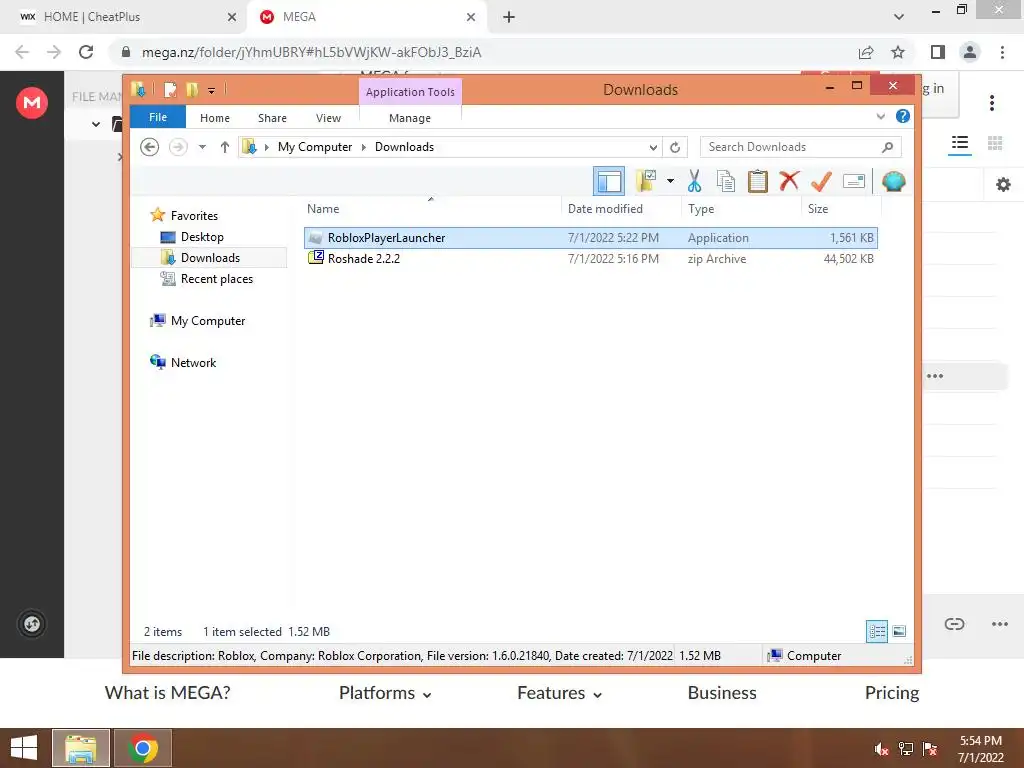Bookmark this page with the star icon
The width and height of the screenshot is (1024, 768).
tap(898, 52)
